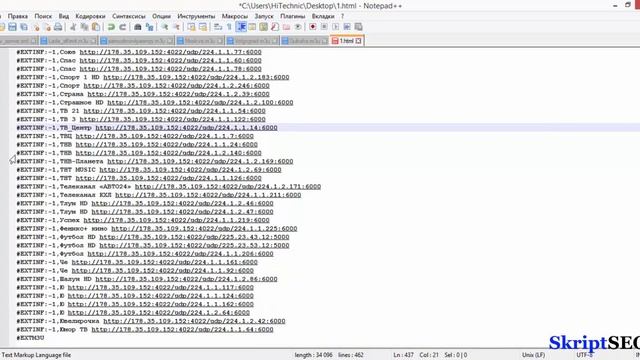
Task: Open Find with the binoculars icon
Action: (x=138, y=27)
